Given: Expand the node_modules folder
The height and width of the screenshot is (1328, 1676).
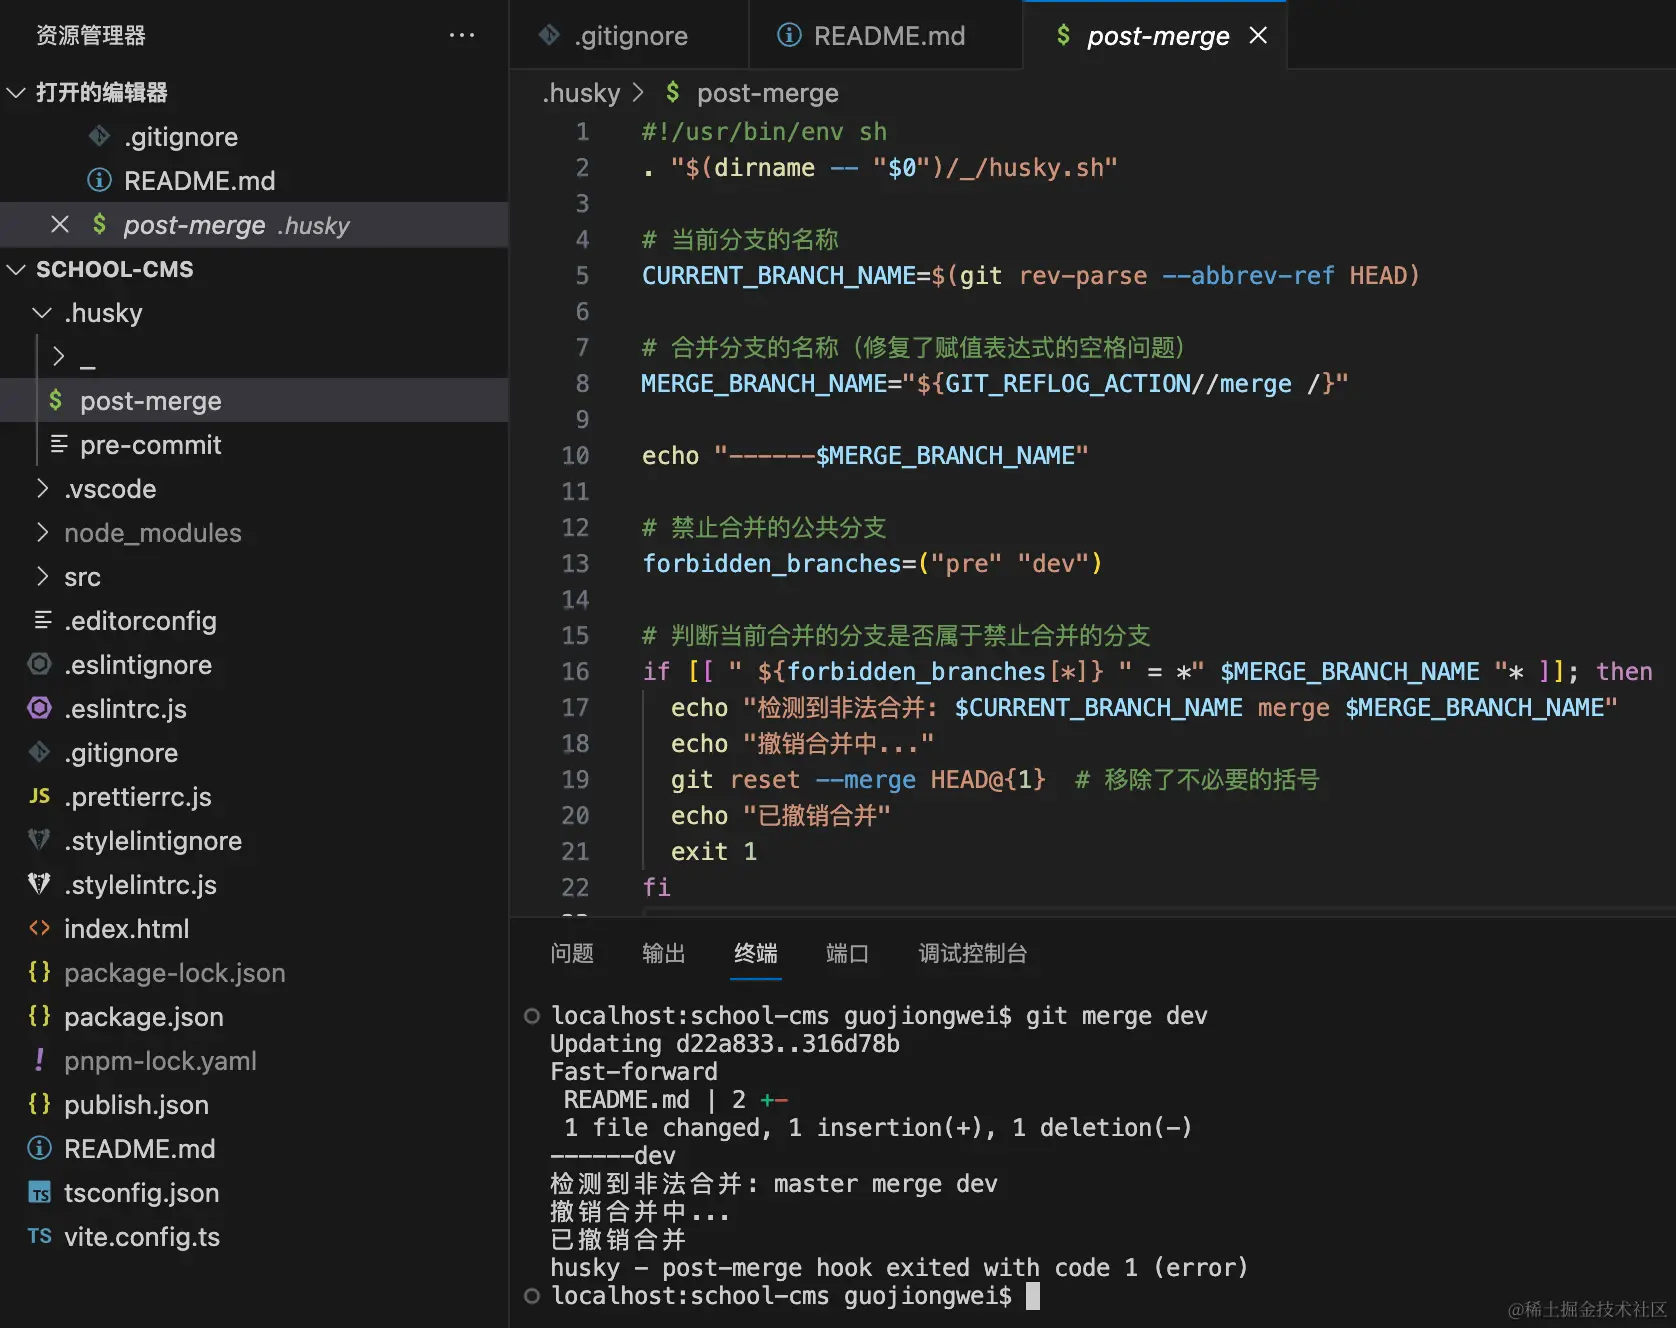Looking at the screenshot, I should click(42, 533).
